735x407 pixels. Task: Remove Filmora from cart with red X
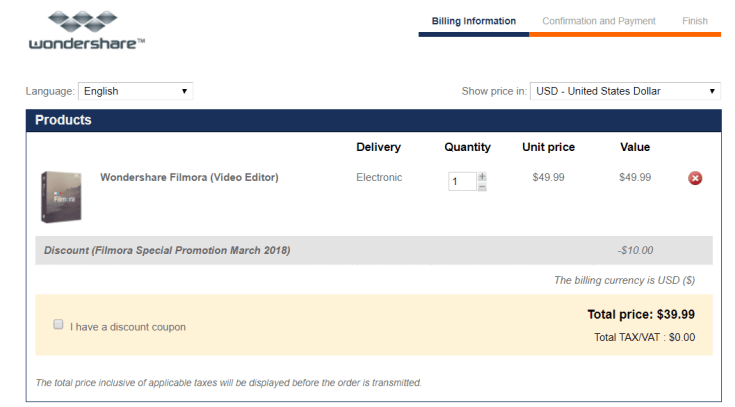point(695,178)
